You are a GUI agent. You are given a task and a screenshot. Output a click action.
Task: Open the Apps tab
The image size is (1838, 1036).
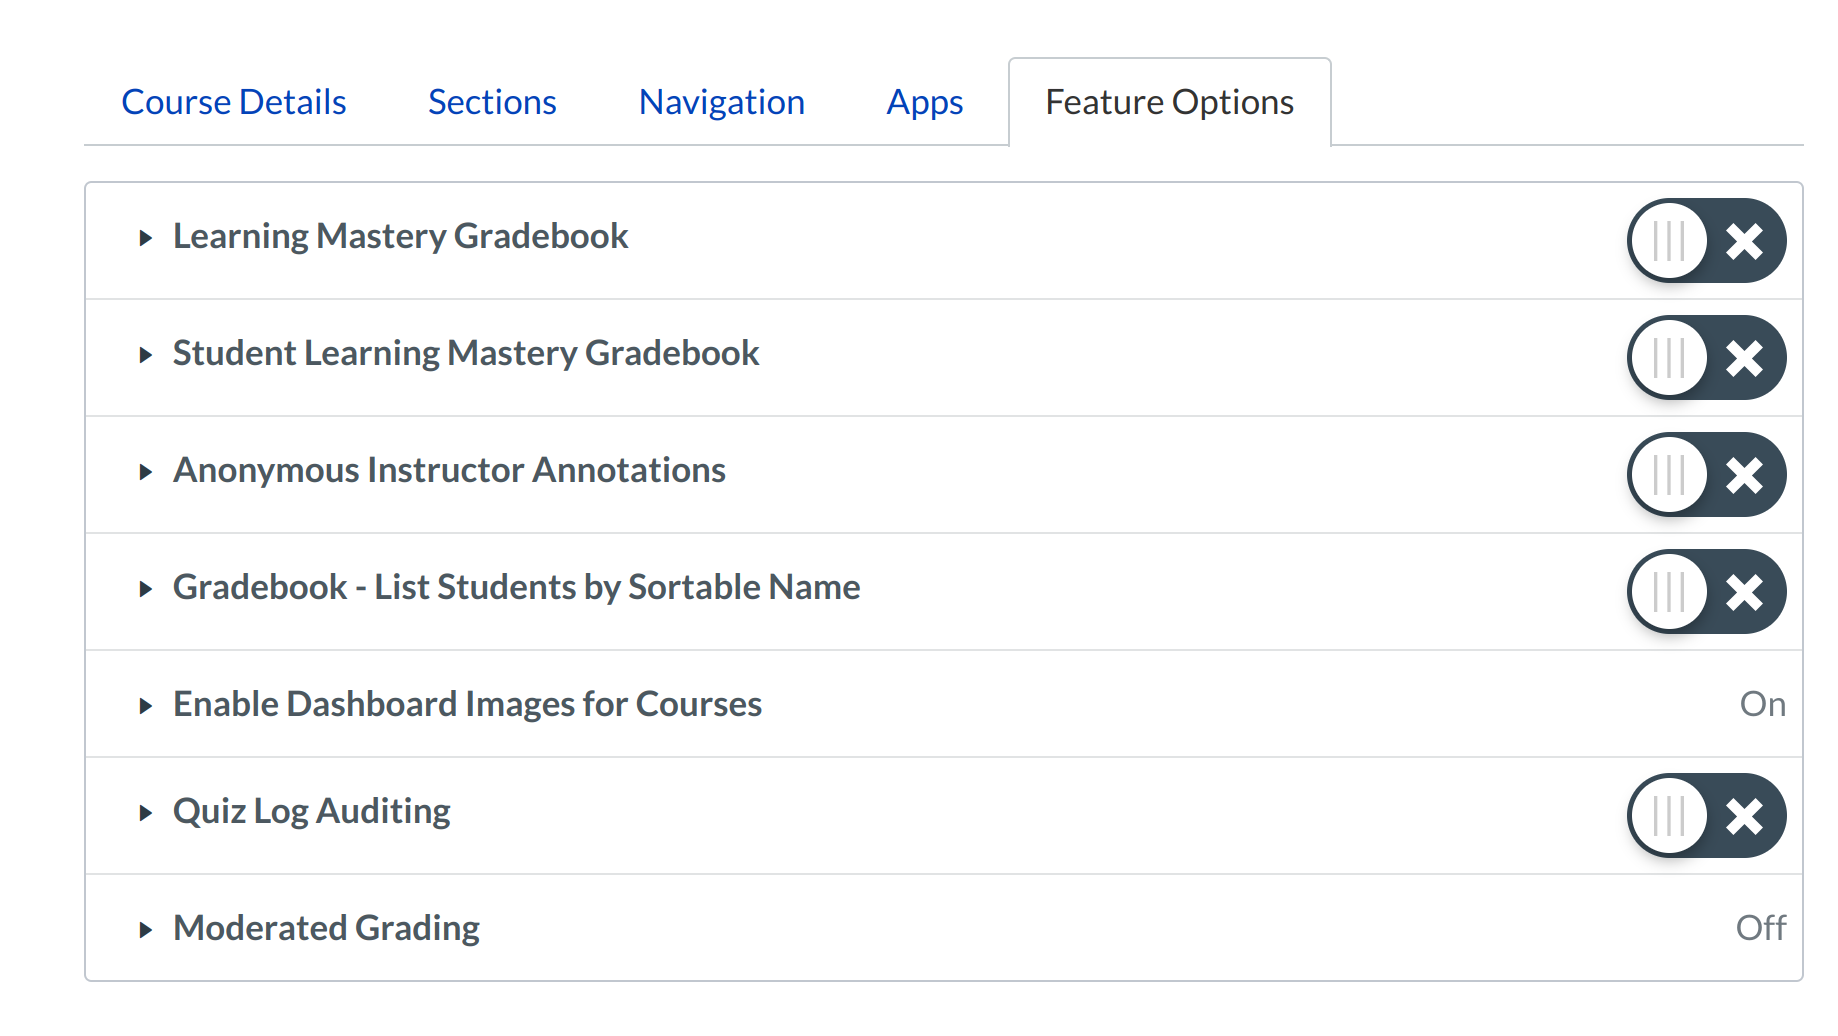[x=924, y=102]
